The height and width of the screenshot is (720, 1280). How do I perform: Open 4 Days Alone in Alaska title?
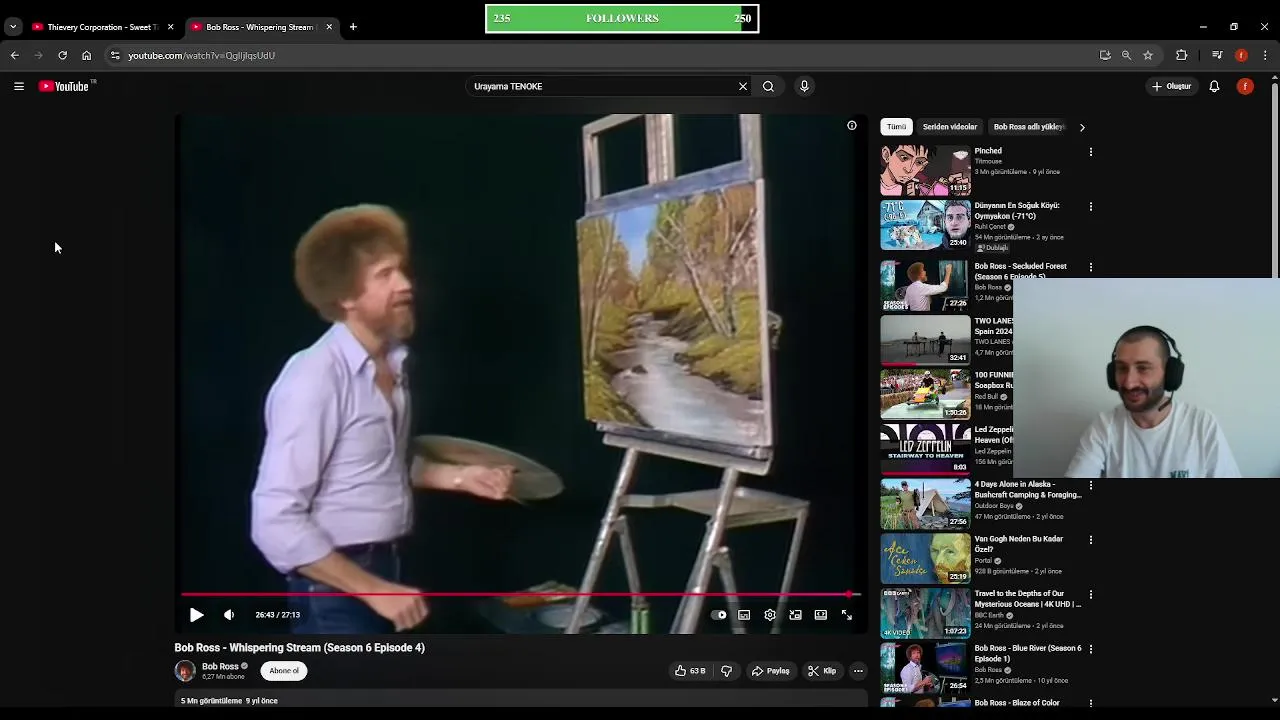(1028, 489)
